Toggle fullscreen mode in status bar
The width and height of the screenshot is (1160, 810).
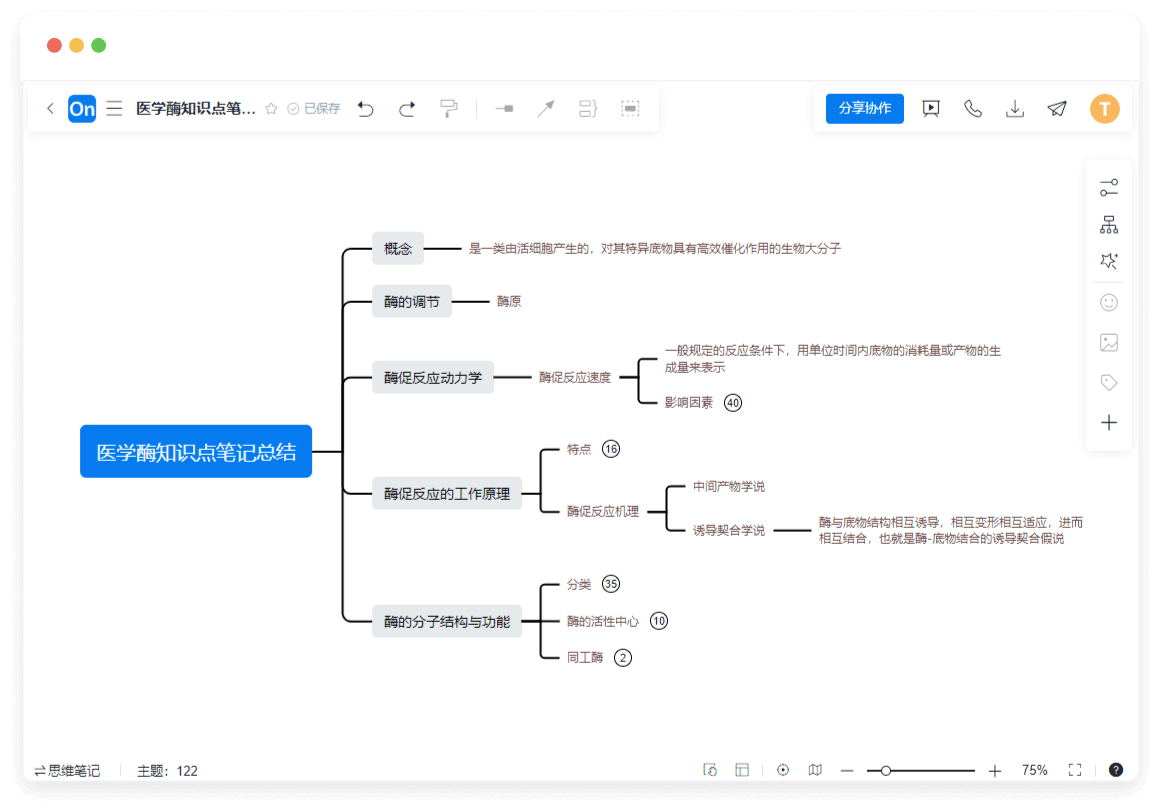[x=1075, y=770]
